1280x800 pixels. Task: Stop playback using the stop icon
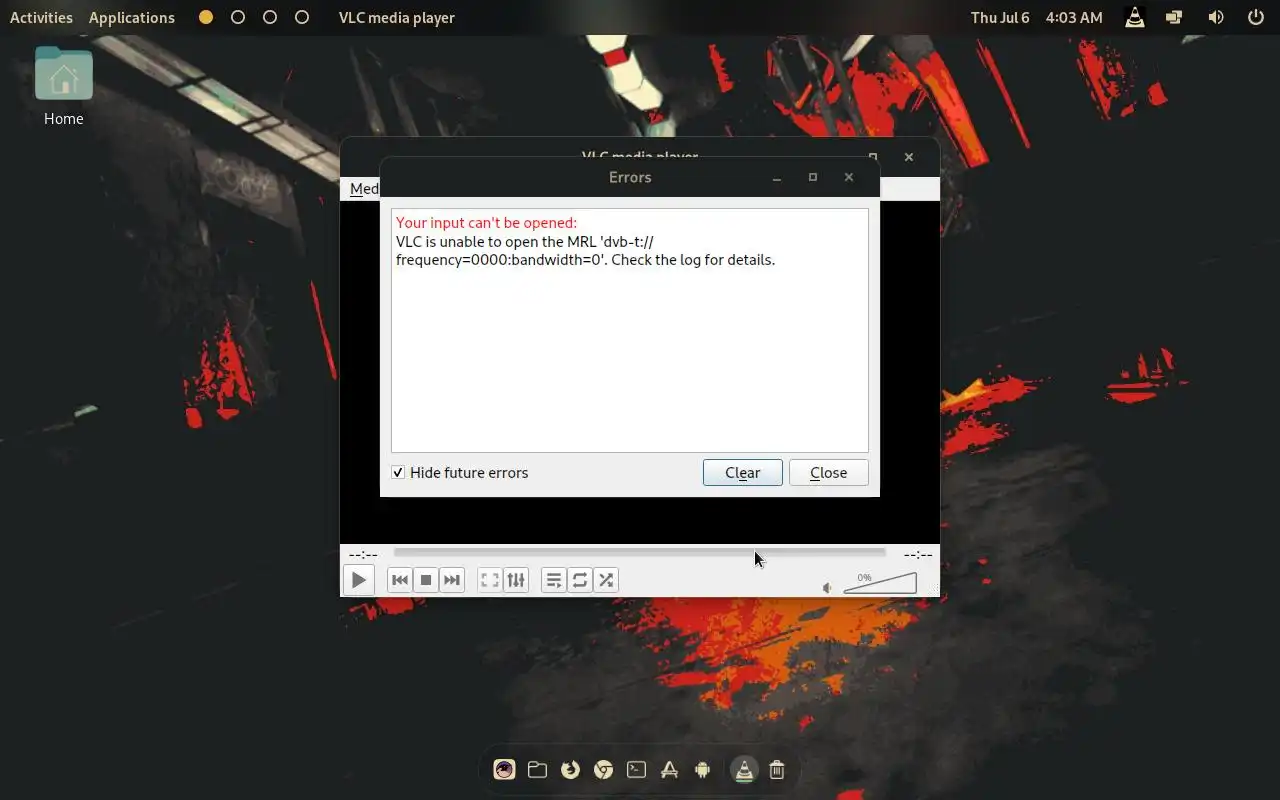point(426,580)
